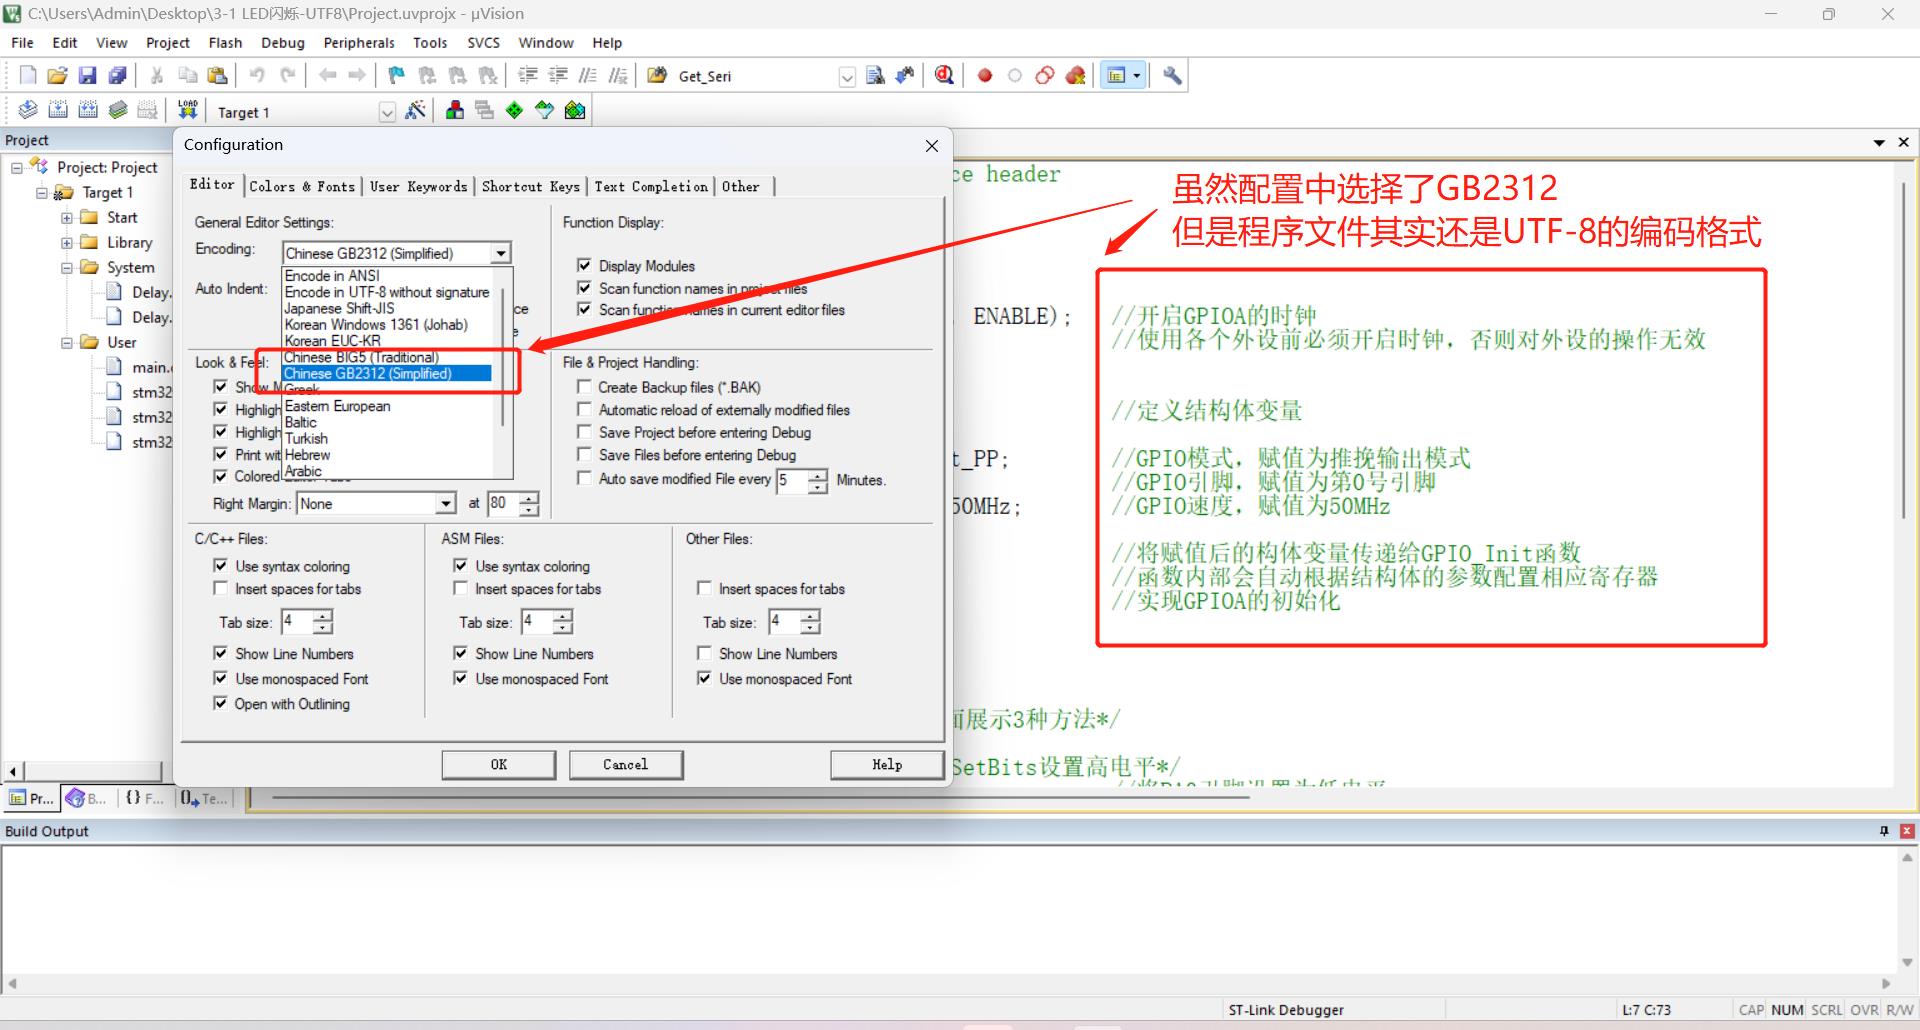Click the Save All icon
This screenshot has height=1030, width=1920.
point(118,75)
